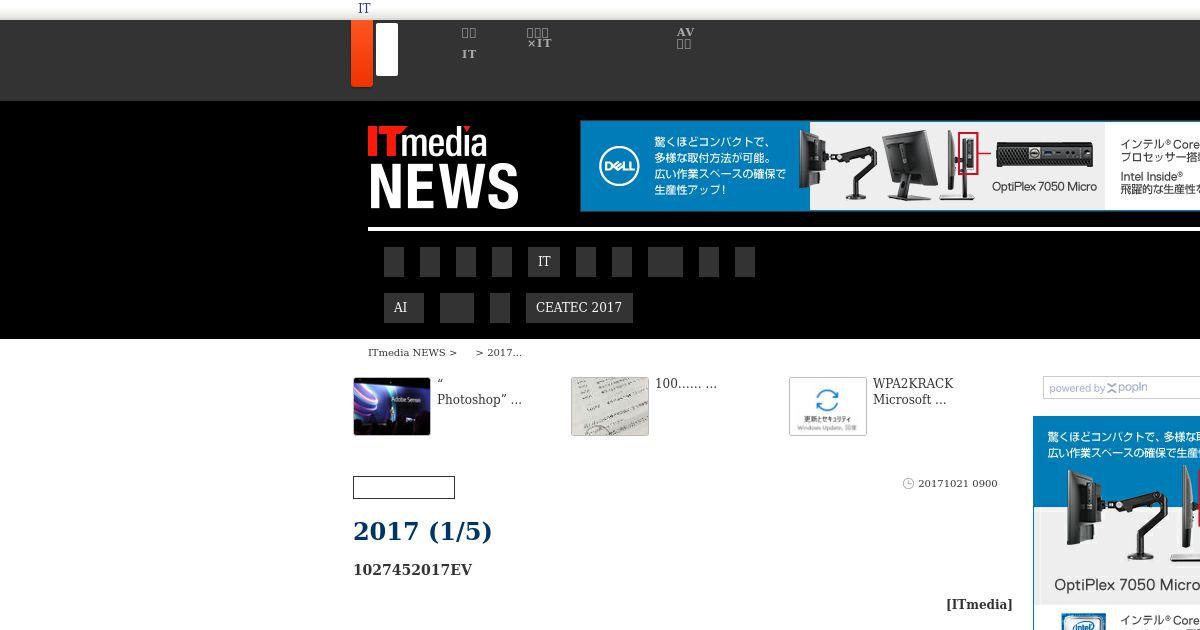Open the "AV" item in the top navigation
1200x630 pixels.
pyautogui.click(x=685, y=38)
